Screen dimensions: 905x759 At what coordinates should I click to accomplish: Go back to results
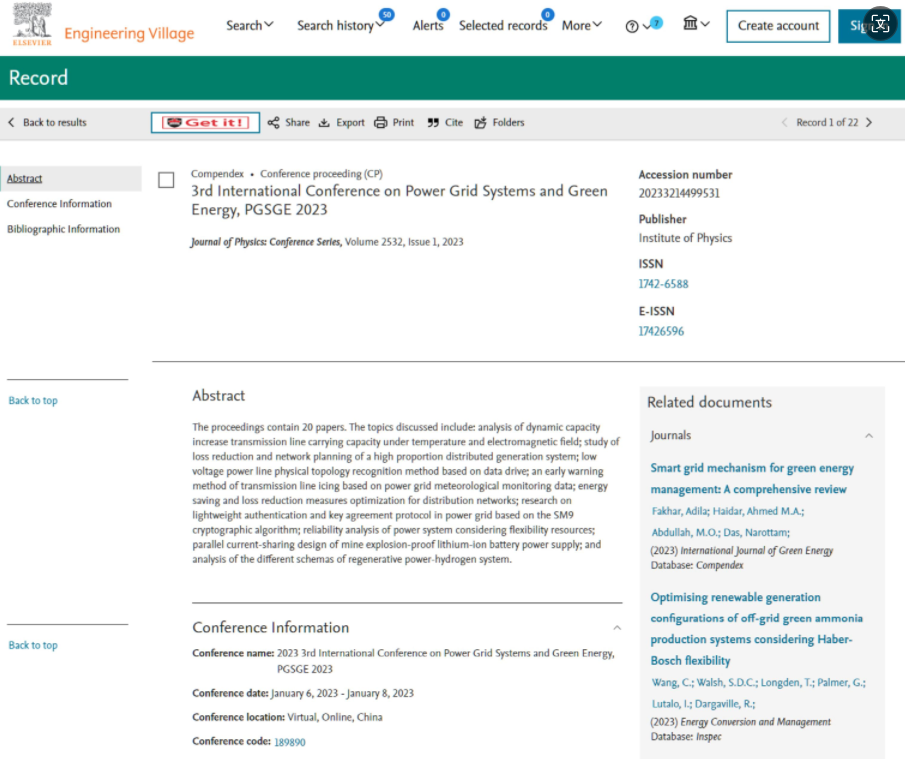[47, 122]
